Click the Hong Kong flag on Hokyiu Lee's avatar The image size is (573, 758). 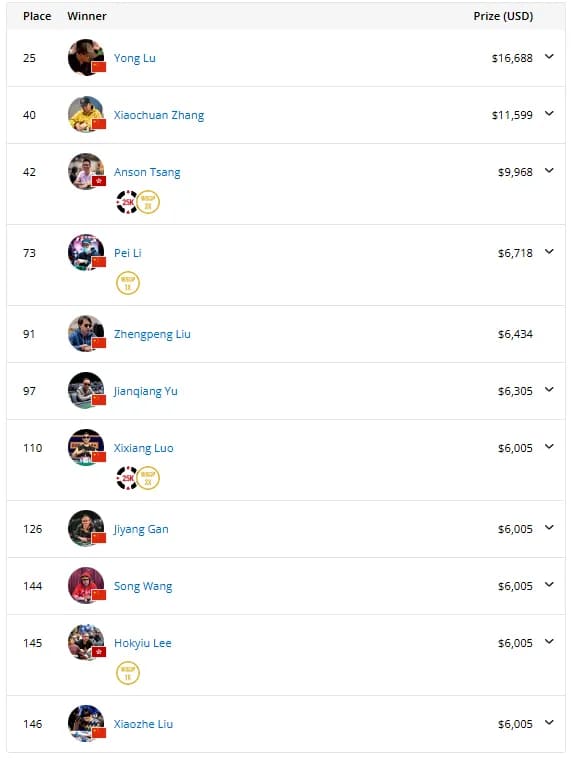pos(99,652)
